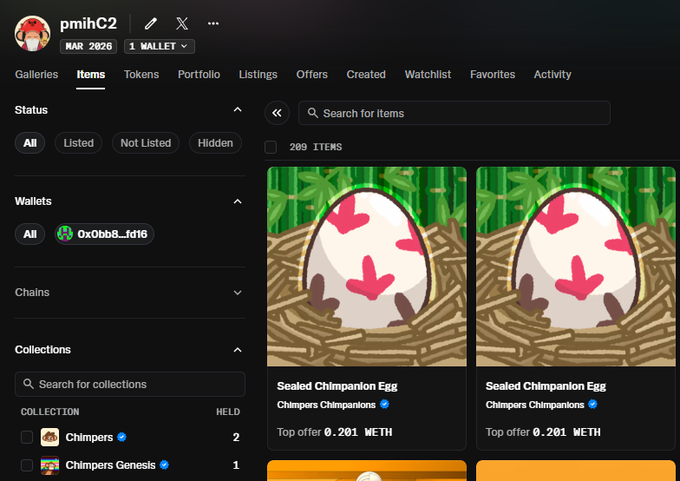Collapse the Wallets section chevron
Image resolution: width=680 pixels, height=481 pixels.
[238, 201]
